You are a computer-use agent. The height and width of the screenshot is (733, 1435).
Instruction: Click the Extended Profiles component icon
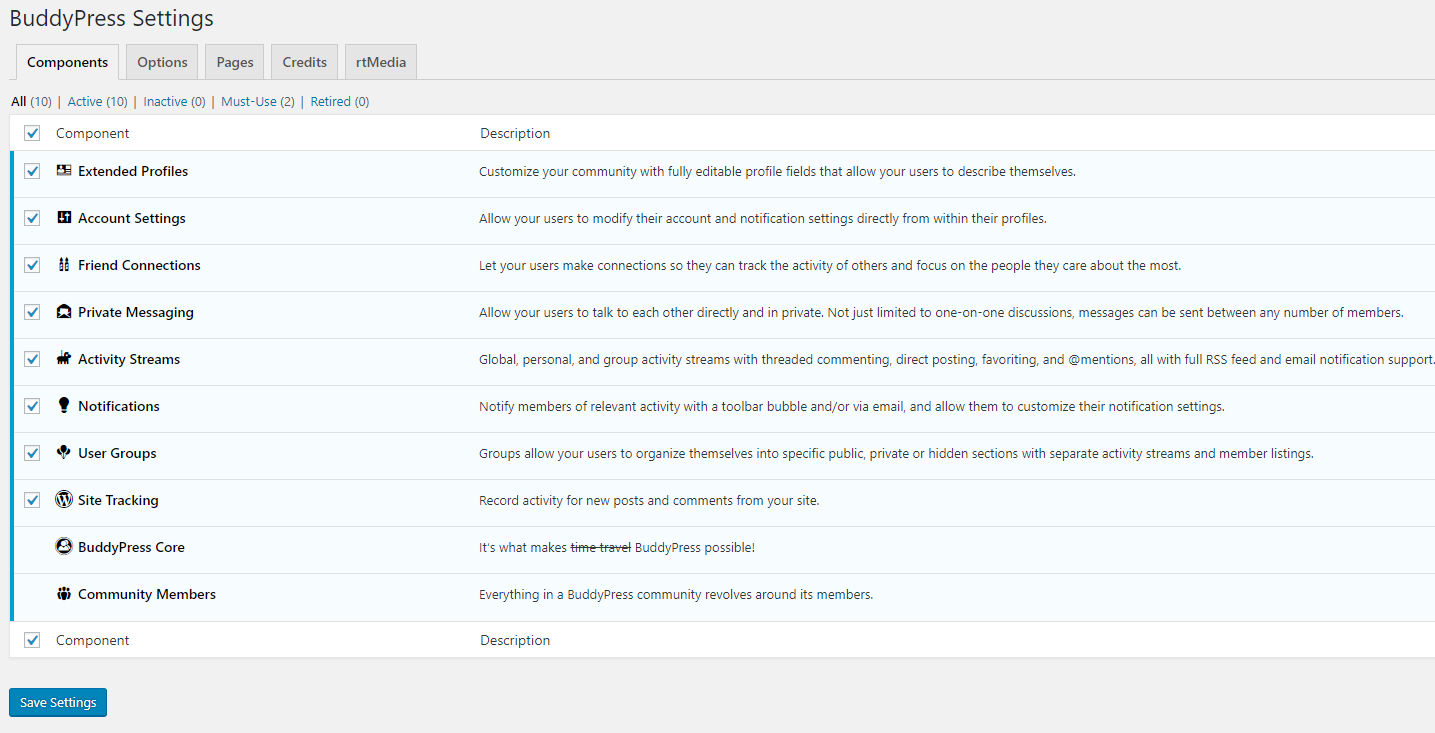tap(64, 171)
